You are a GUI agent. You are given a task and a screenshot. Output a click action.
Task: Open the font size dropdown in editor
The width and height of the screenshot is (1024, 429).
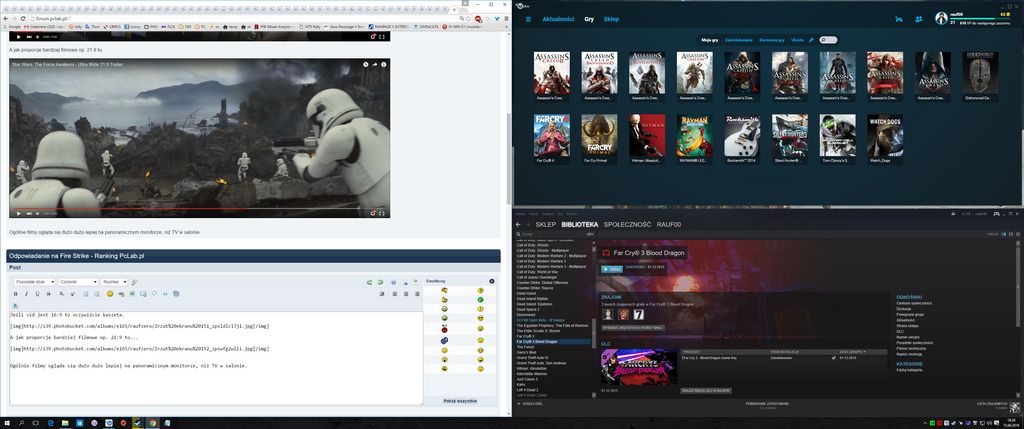pos(114,282)
